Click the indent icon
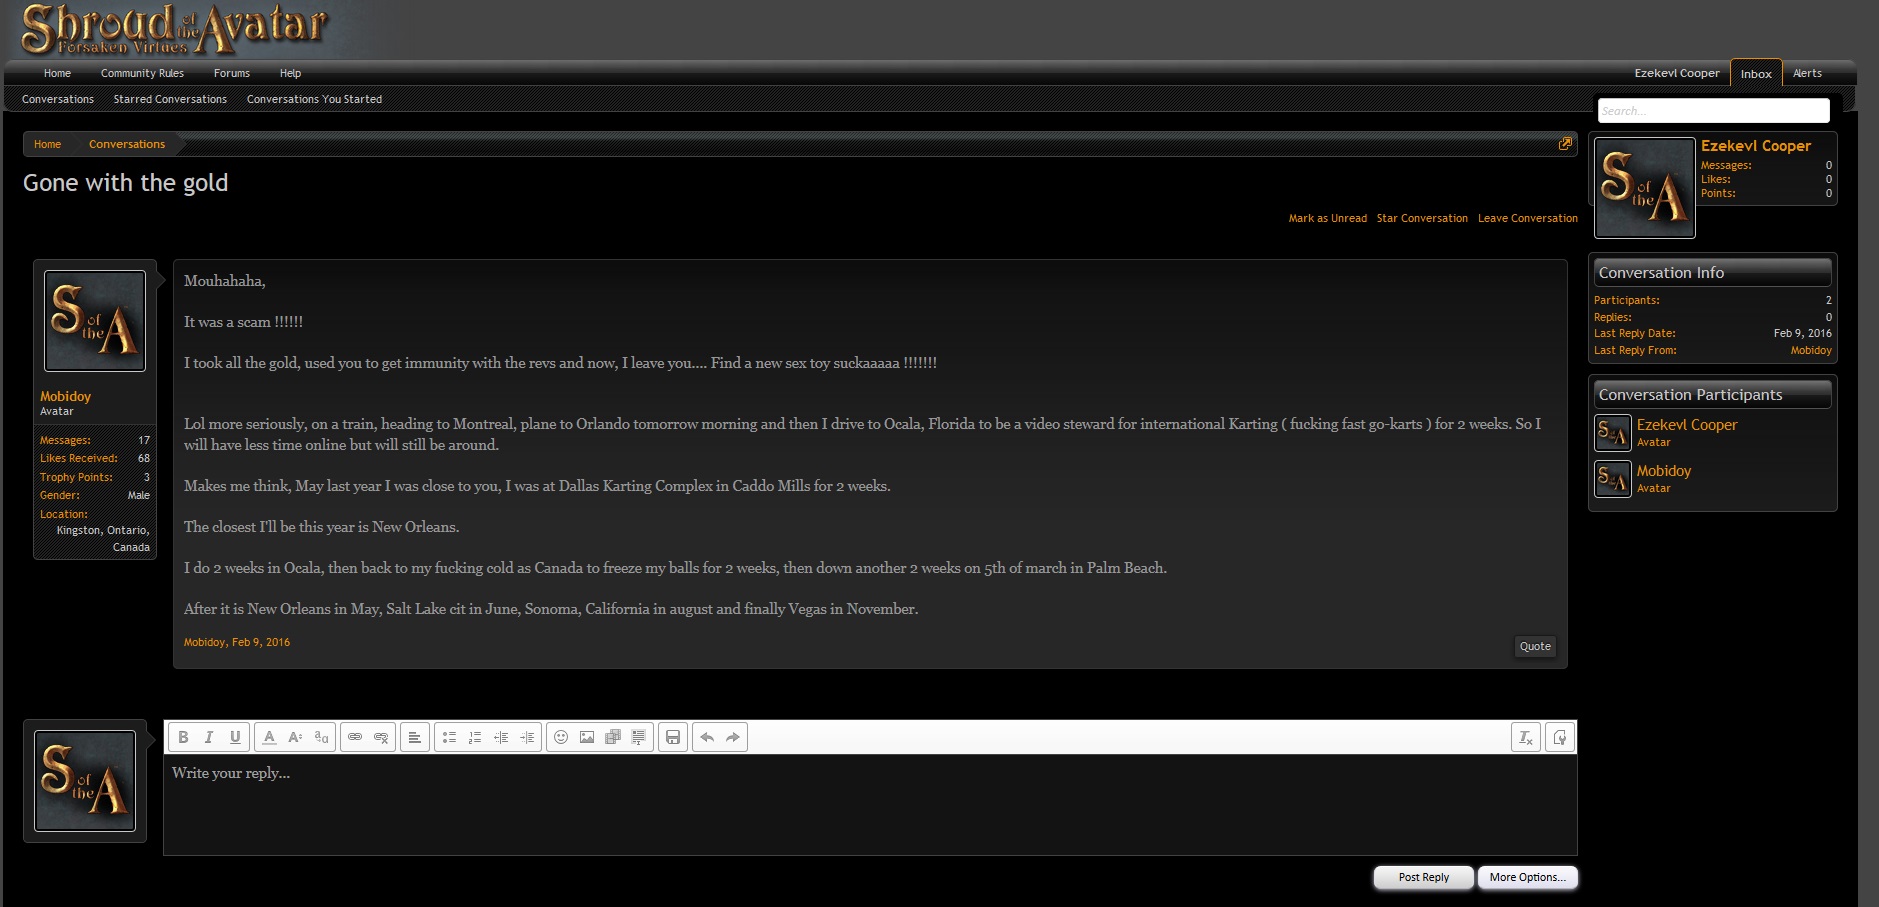This screenshot has width=1879, height=907. pyautogui.click(x=527, y=738)
